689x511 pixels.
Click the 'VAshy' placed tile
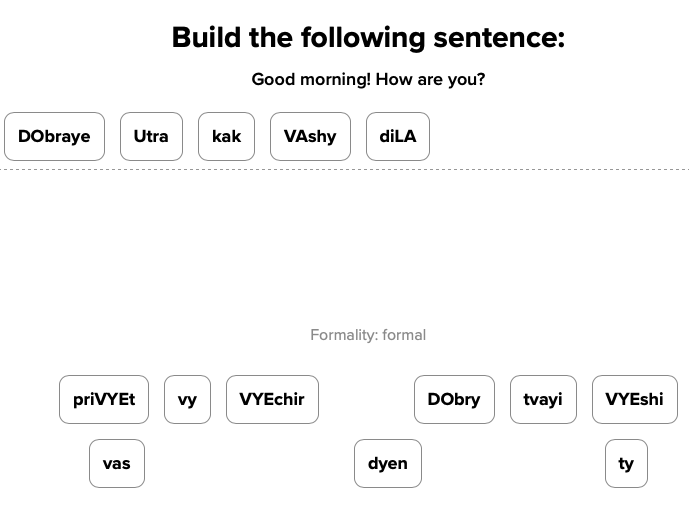310,137
